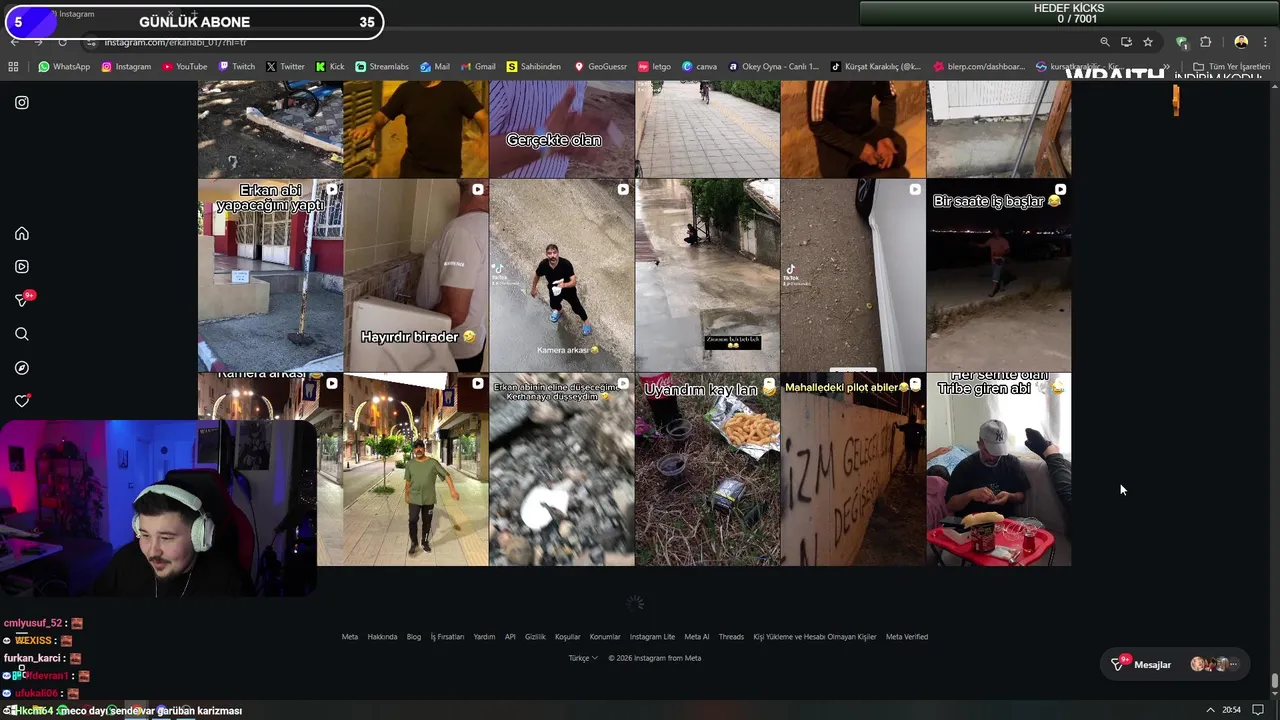The image size is (1280, 720).
Task: Click the Yardım footer link
Action: coord(484,637)
